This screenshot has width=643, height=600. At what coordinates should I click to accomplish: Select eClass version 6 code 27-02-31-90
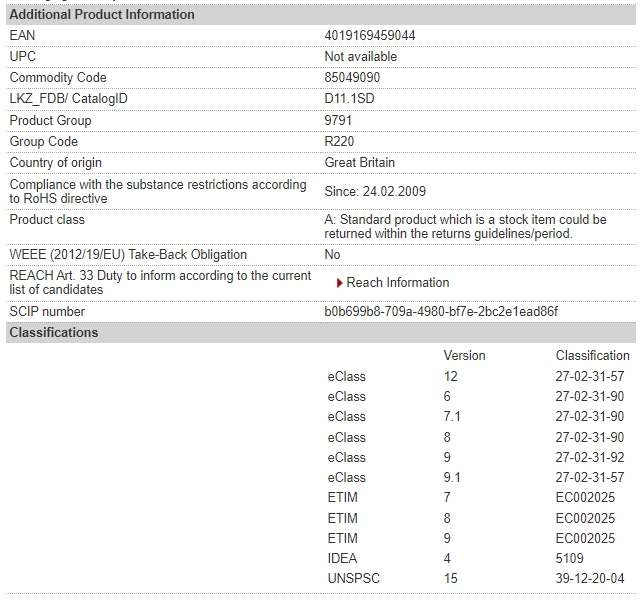(x=590, y=397)
